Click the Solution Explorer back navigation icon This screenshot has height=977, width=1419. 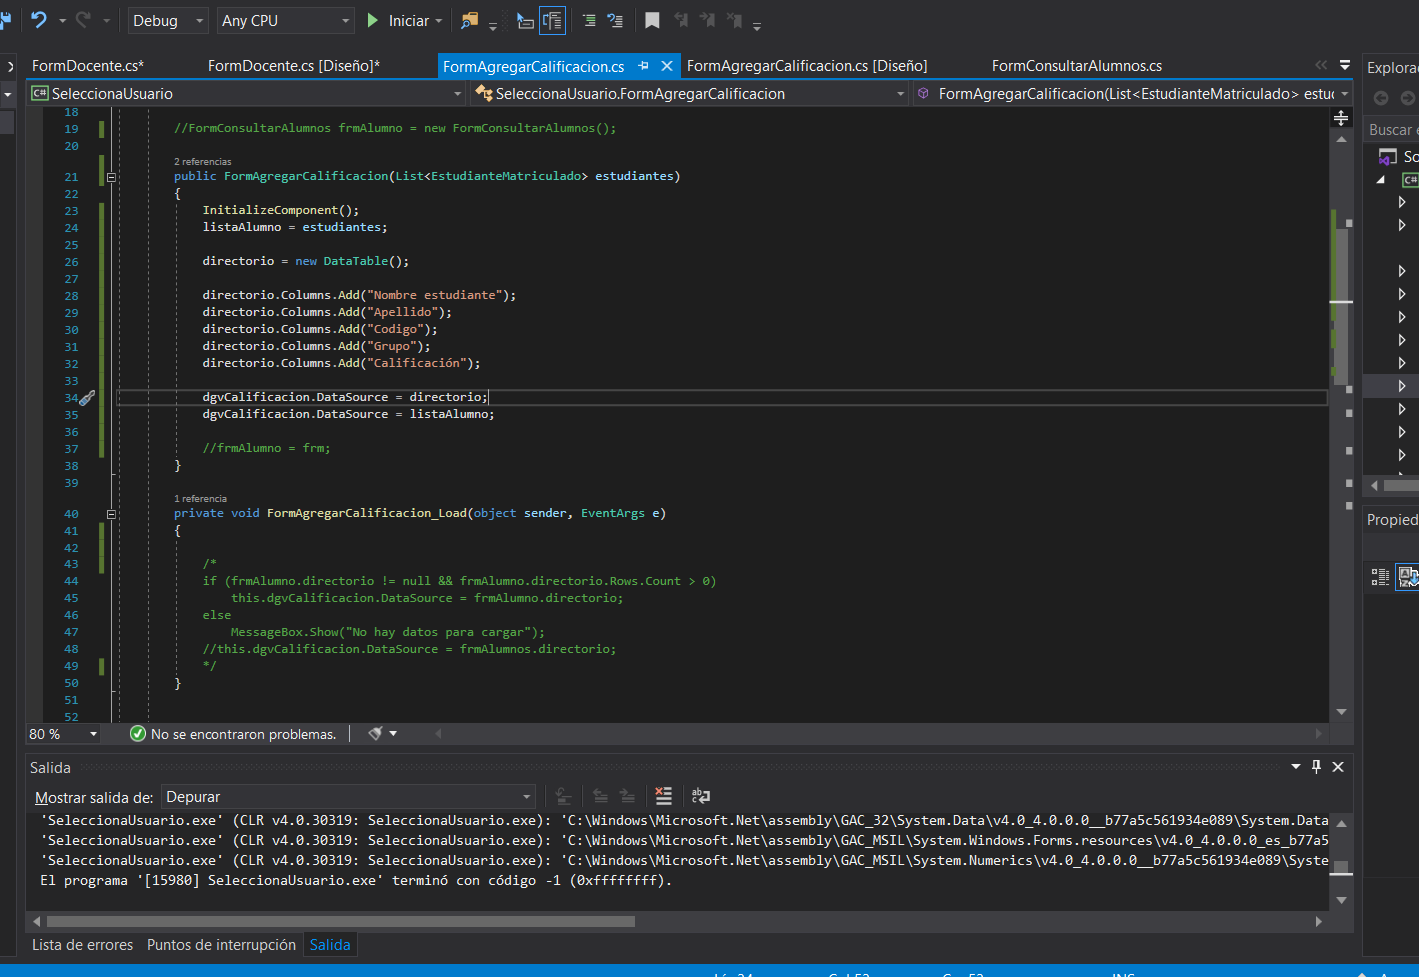tap(1381, 98)
